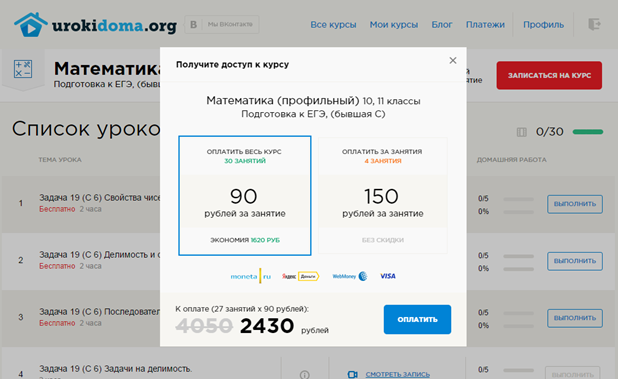
Task: Click Выполнить for lesson 1
Action: coord(575,204)
